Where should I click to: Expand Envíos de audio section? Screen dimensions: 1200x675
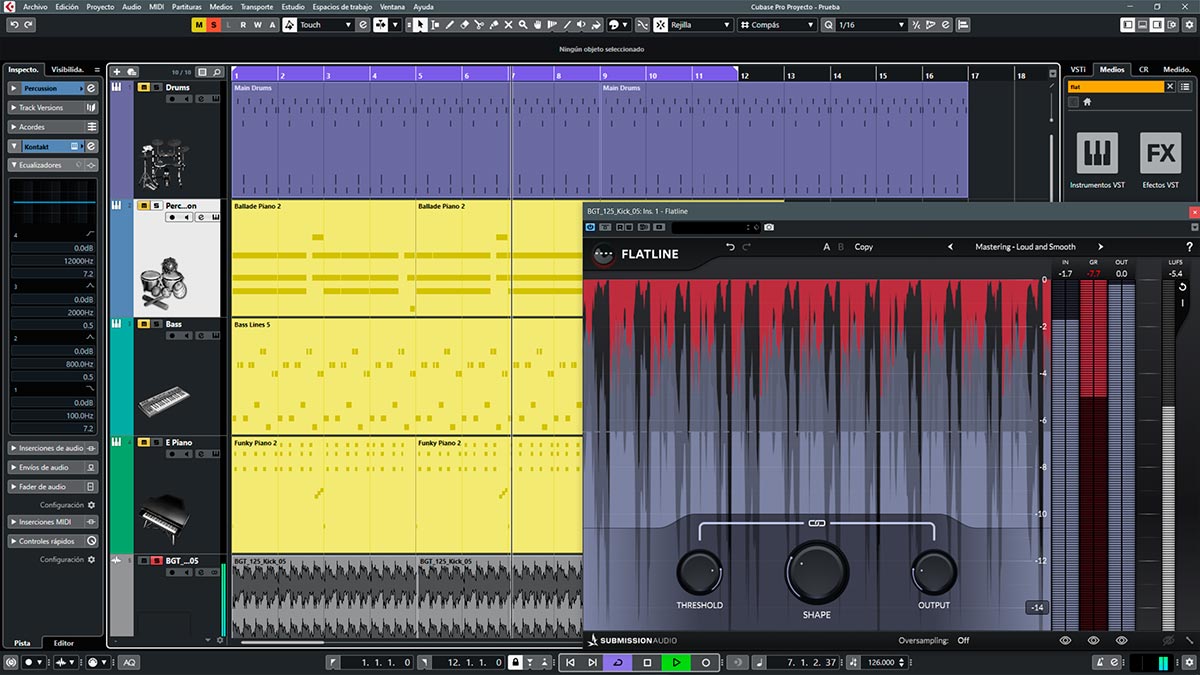pos(54,467)
